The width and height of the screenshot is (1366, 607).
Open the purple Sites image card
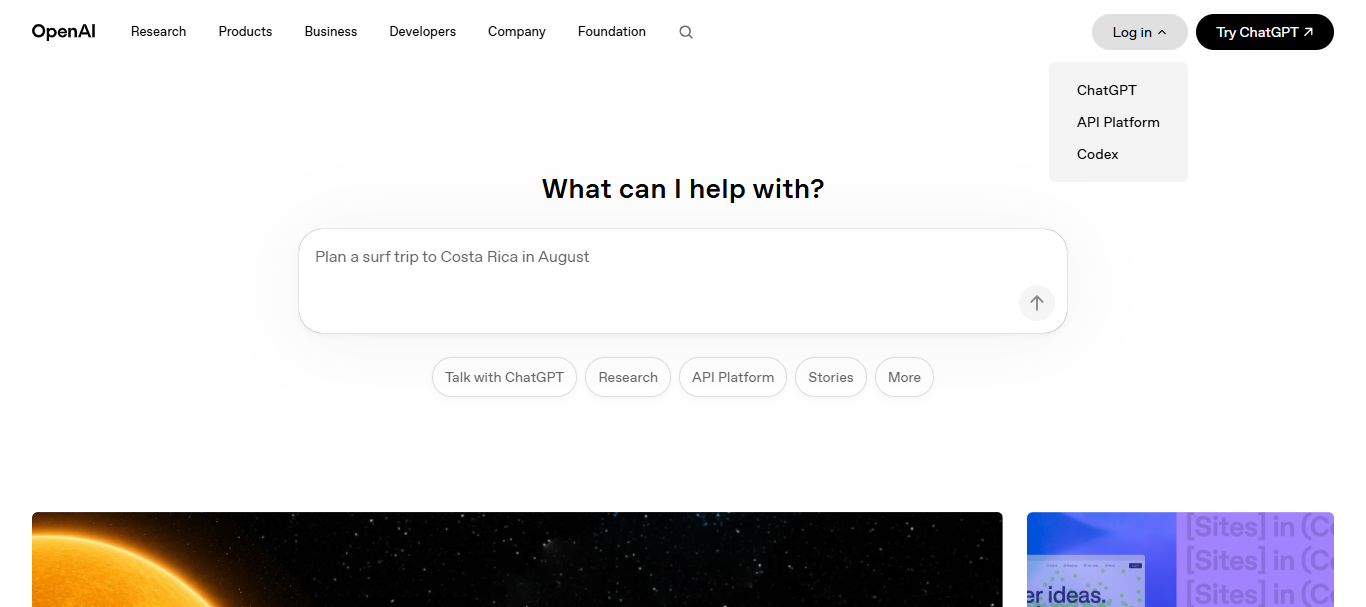1180,560
